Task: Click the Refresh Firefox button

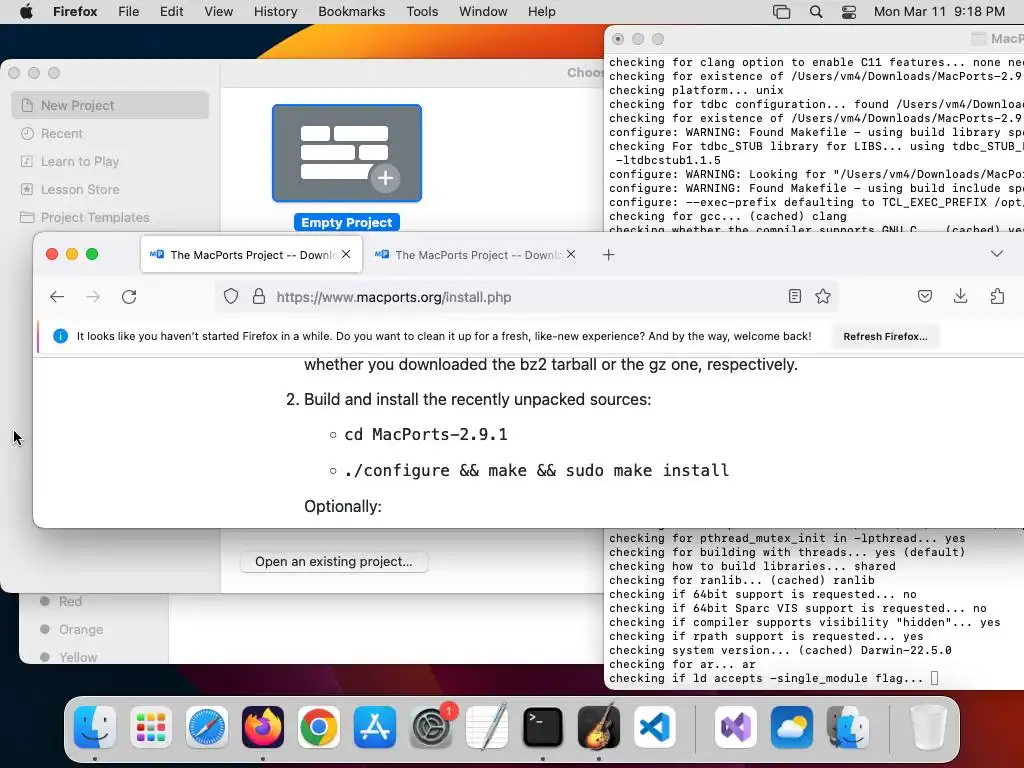Action: tap(885, 336)
